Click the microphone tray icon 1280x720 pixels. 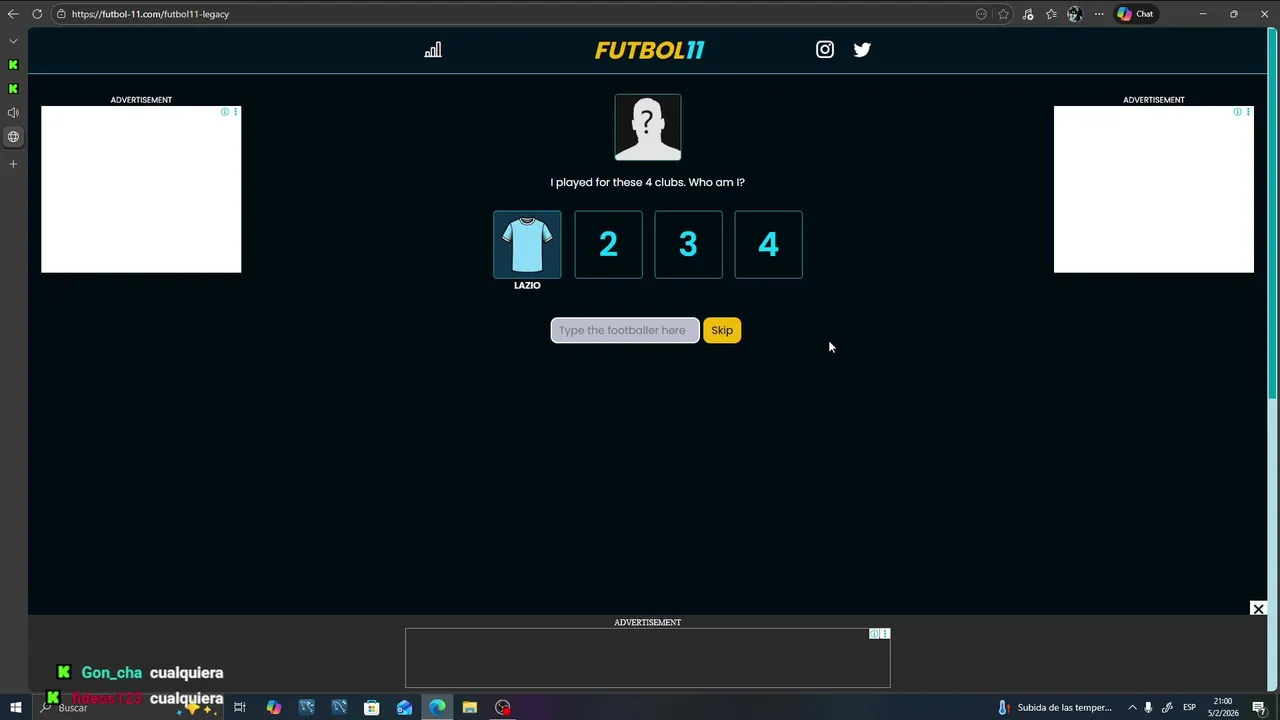point(1148,708)
